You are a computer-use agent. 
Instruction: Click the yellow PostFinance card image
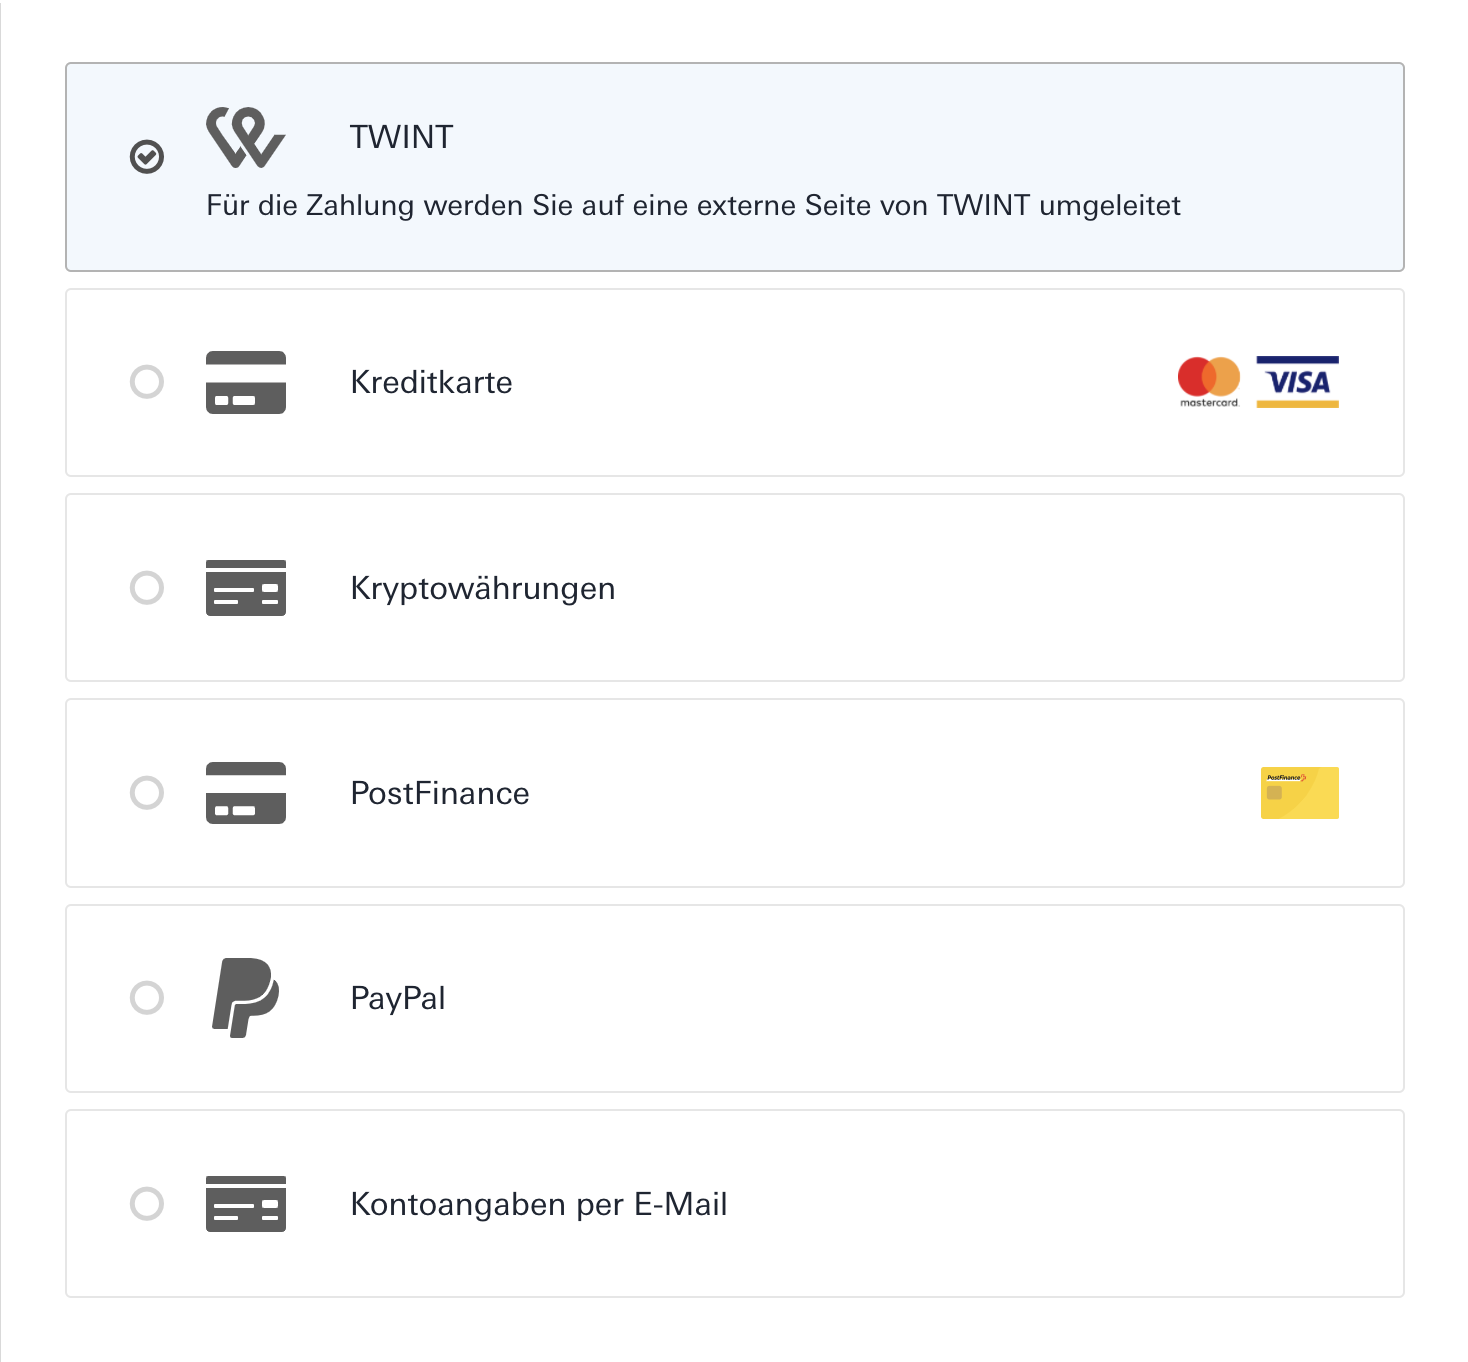tap(1300, 793)
